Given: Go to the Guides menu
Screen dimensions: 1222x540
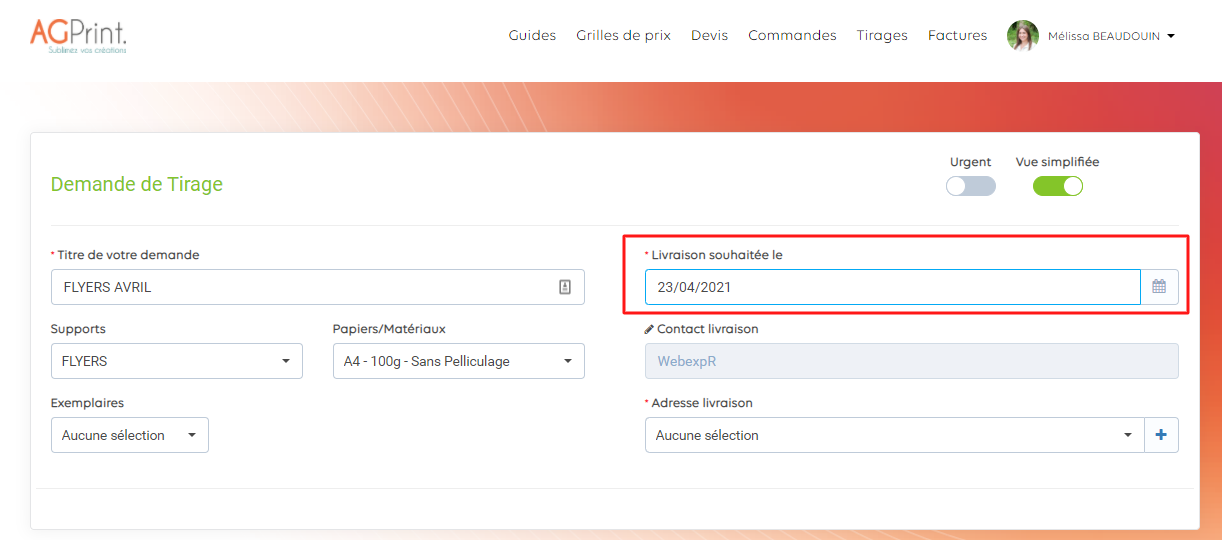Looking at the screenshot, I should 532,35.
